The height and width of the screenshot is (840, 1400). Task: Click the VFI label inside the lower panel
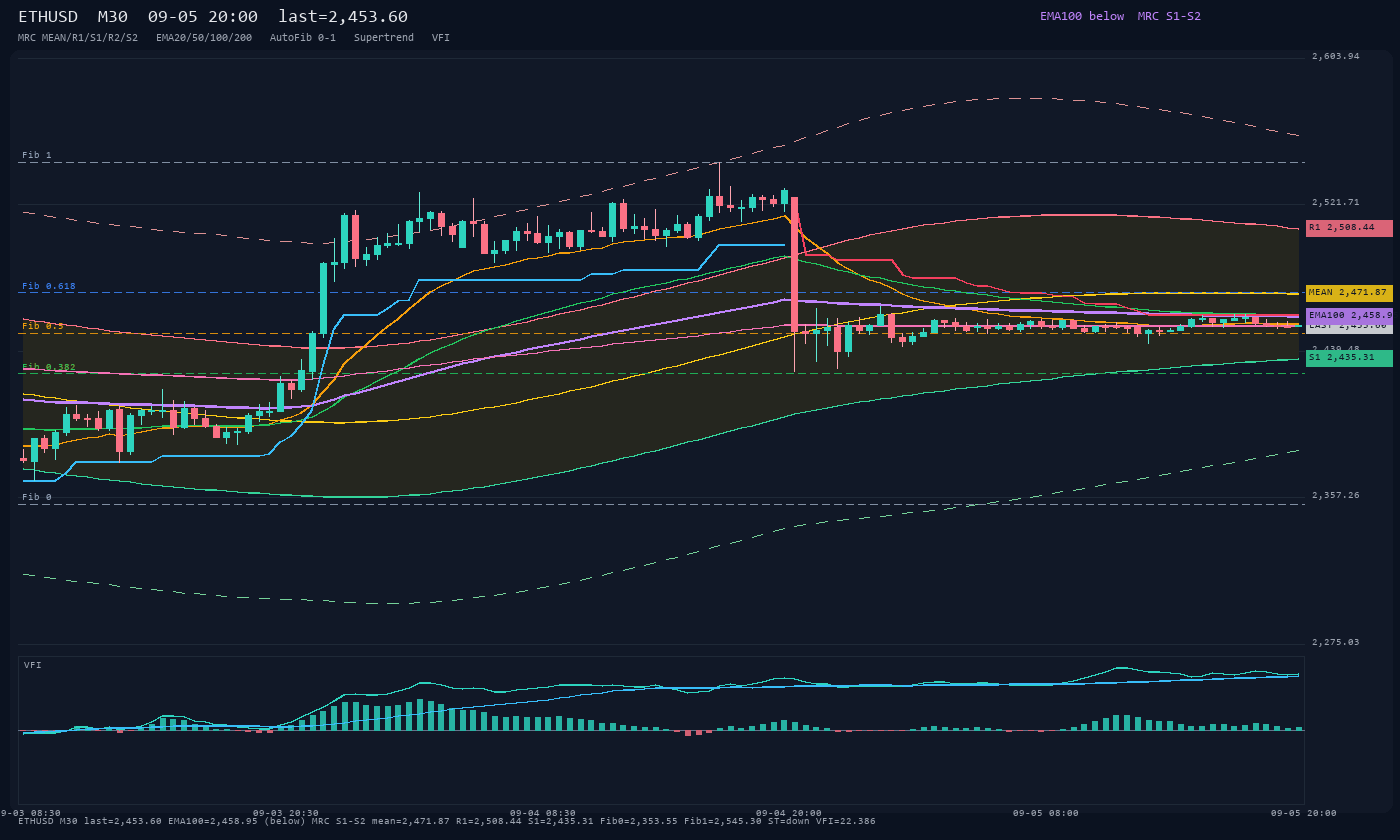click(33, 665)
